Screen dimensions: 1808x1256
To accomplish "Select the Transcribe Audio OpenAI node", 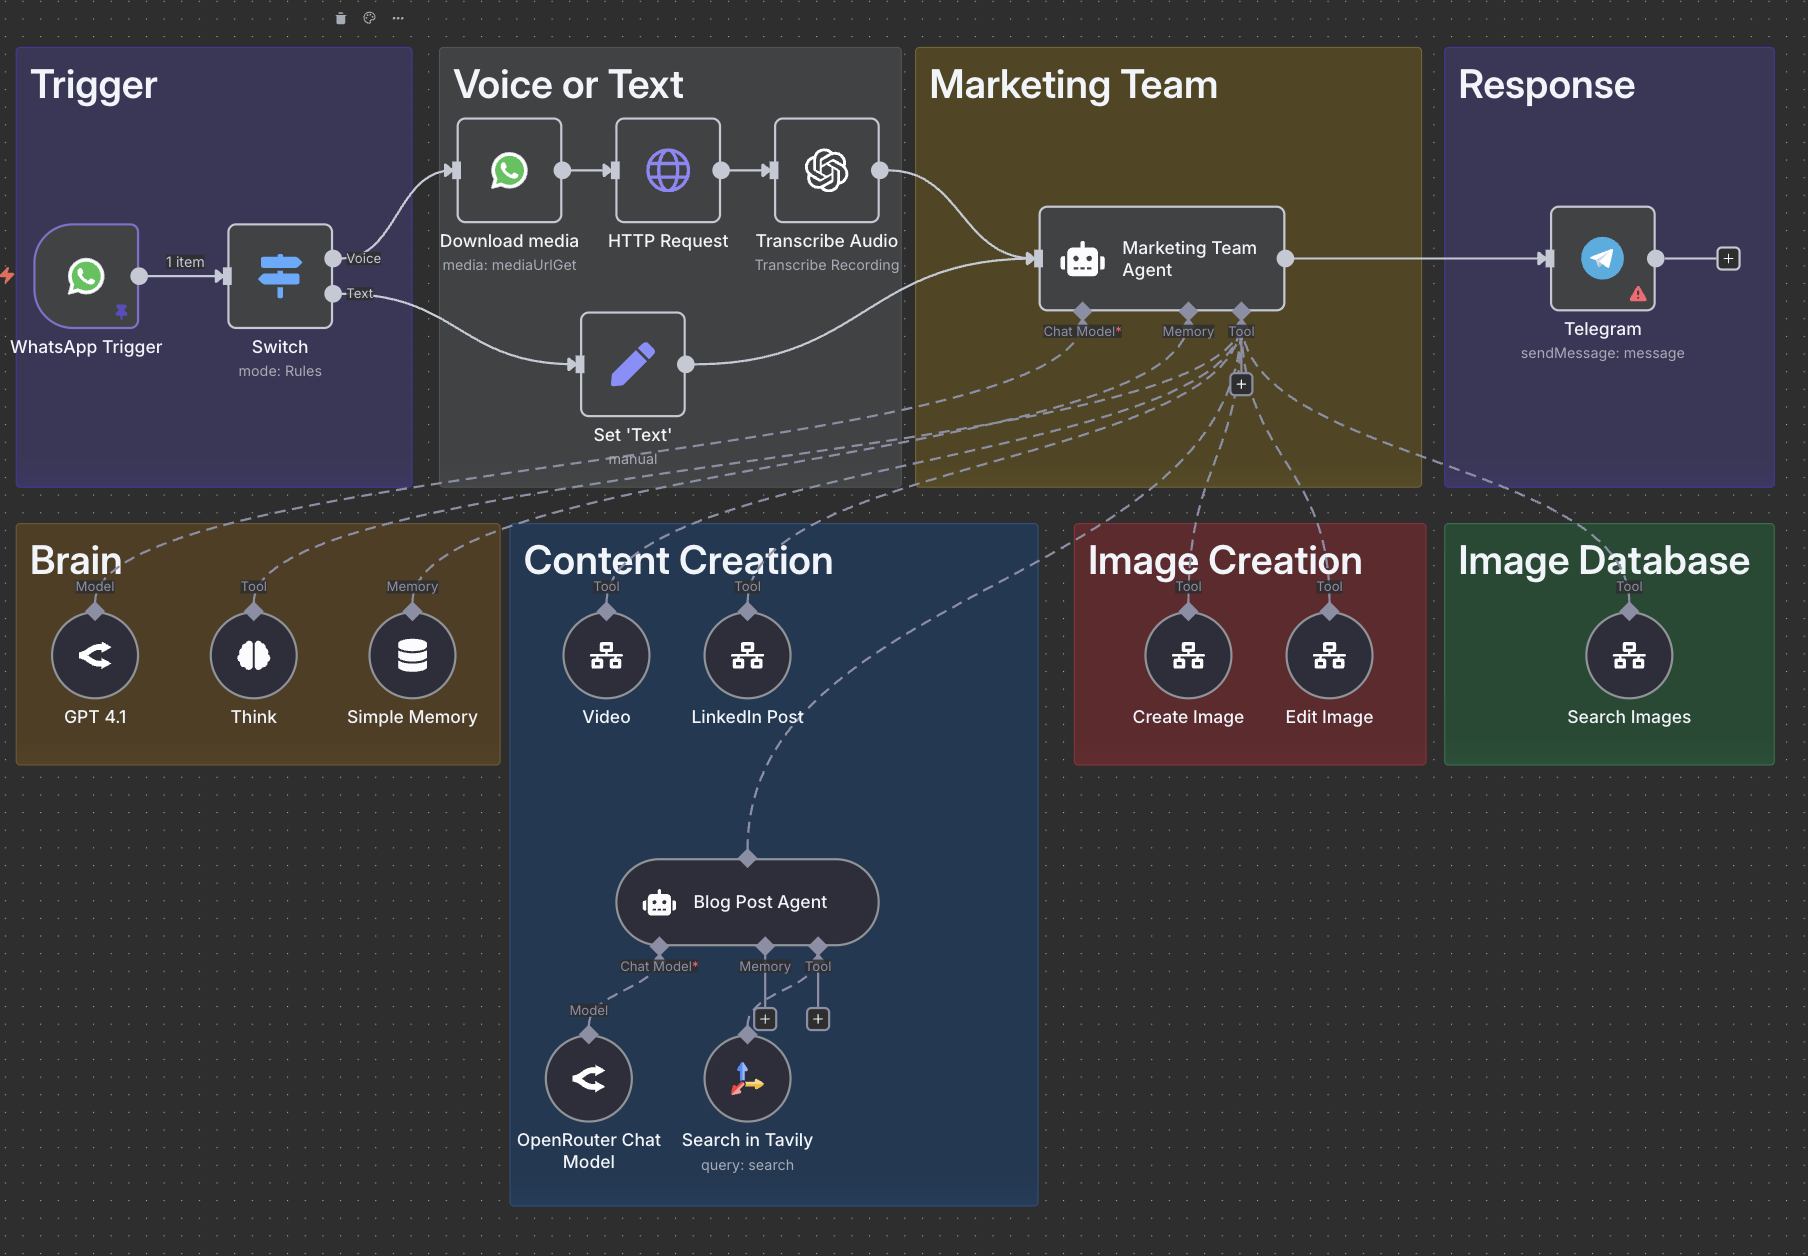I will coord(827,170).
